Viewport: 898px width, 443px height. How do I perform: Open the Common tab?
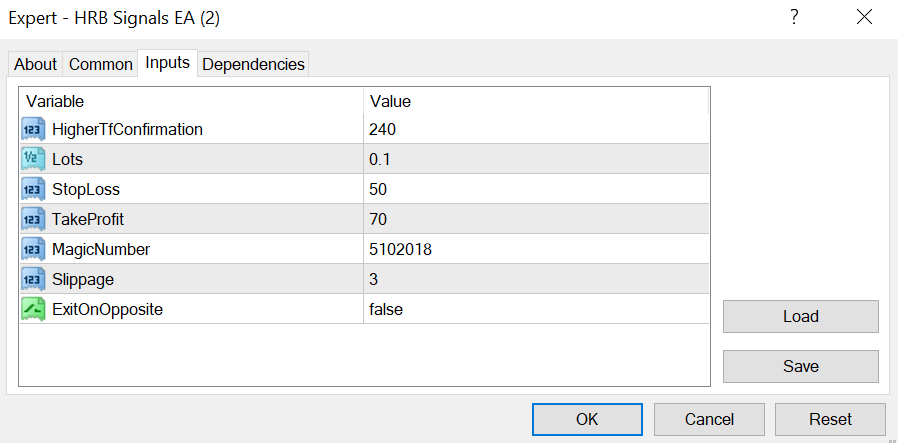tap(101, 64)
